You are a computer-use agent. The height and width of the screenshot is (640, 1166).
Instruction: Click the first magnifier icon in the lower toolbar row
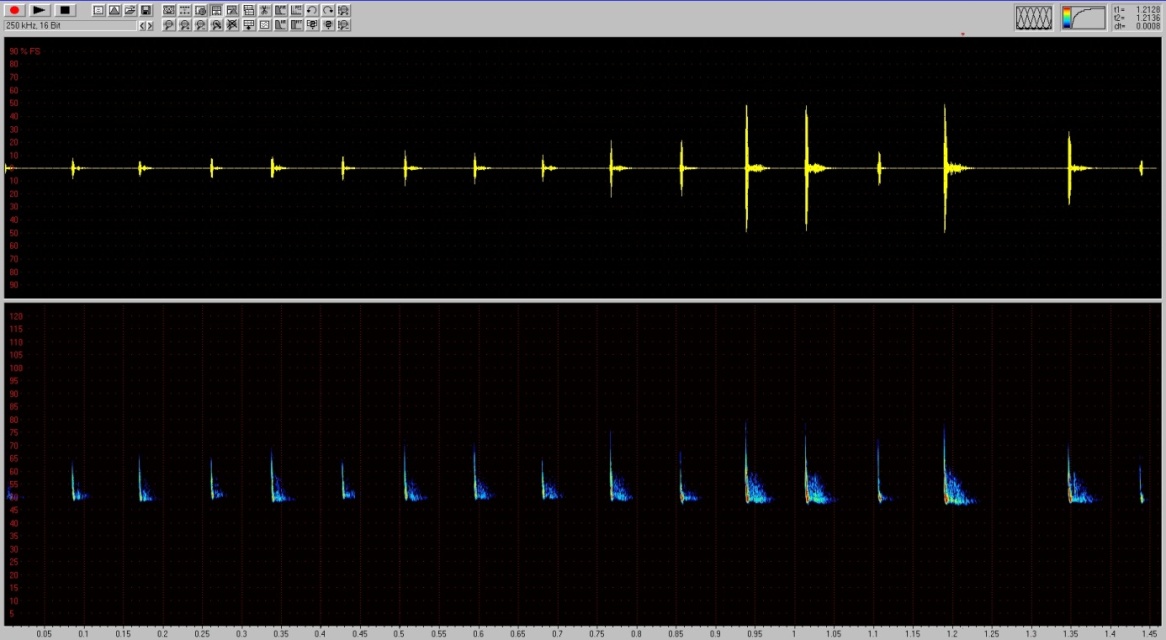169,25
